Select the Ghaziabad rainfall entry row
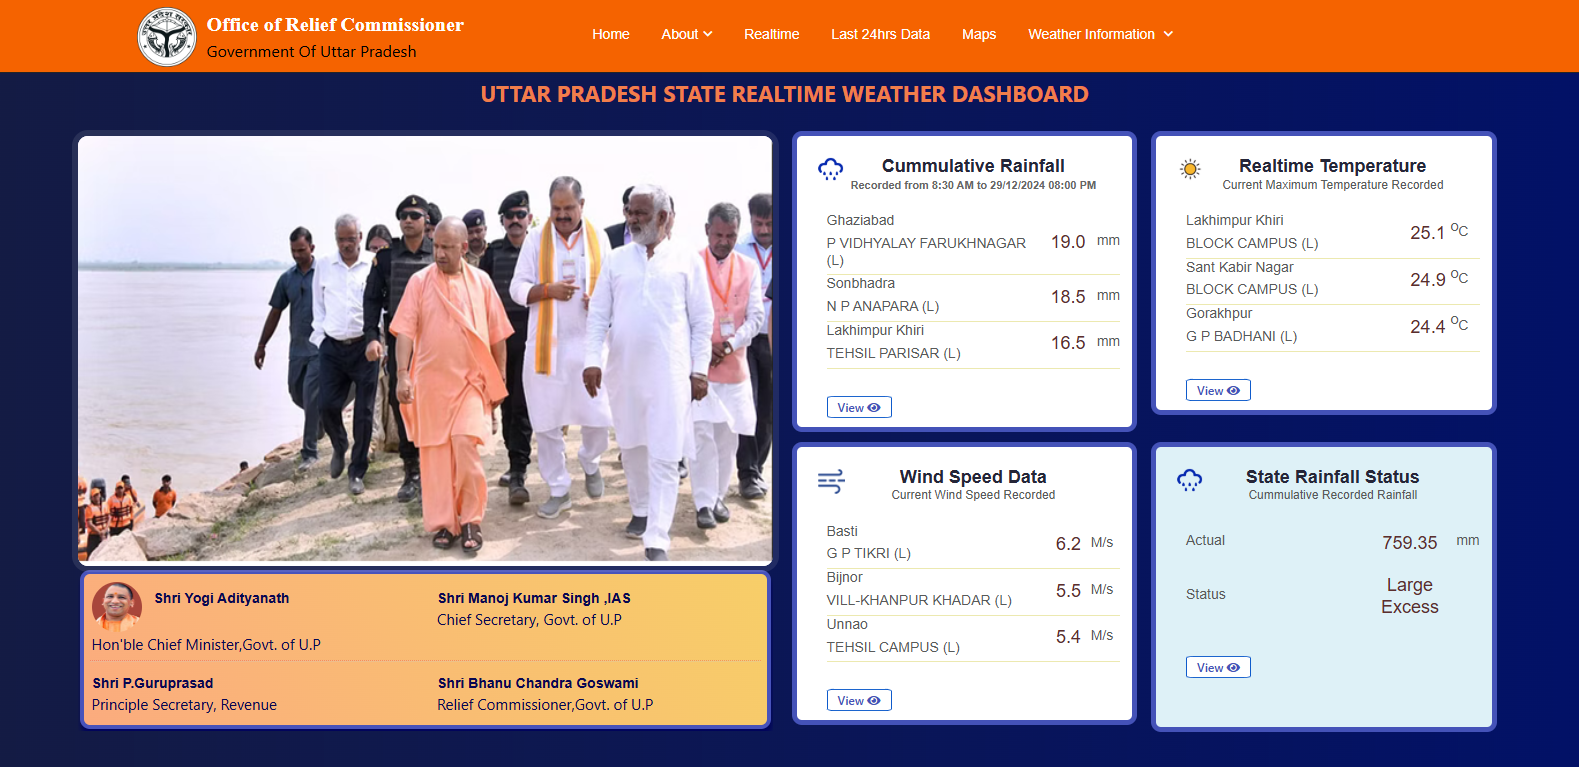Screen dimensions: 1579x767 (x=973, y=241)
